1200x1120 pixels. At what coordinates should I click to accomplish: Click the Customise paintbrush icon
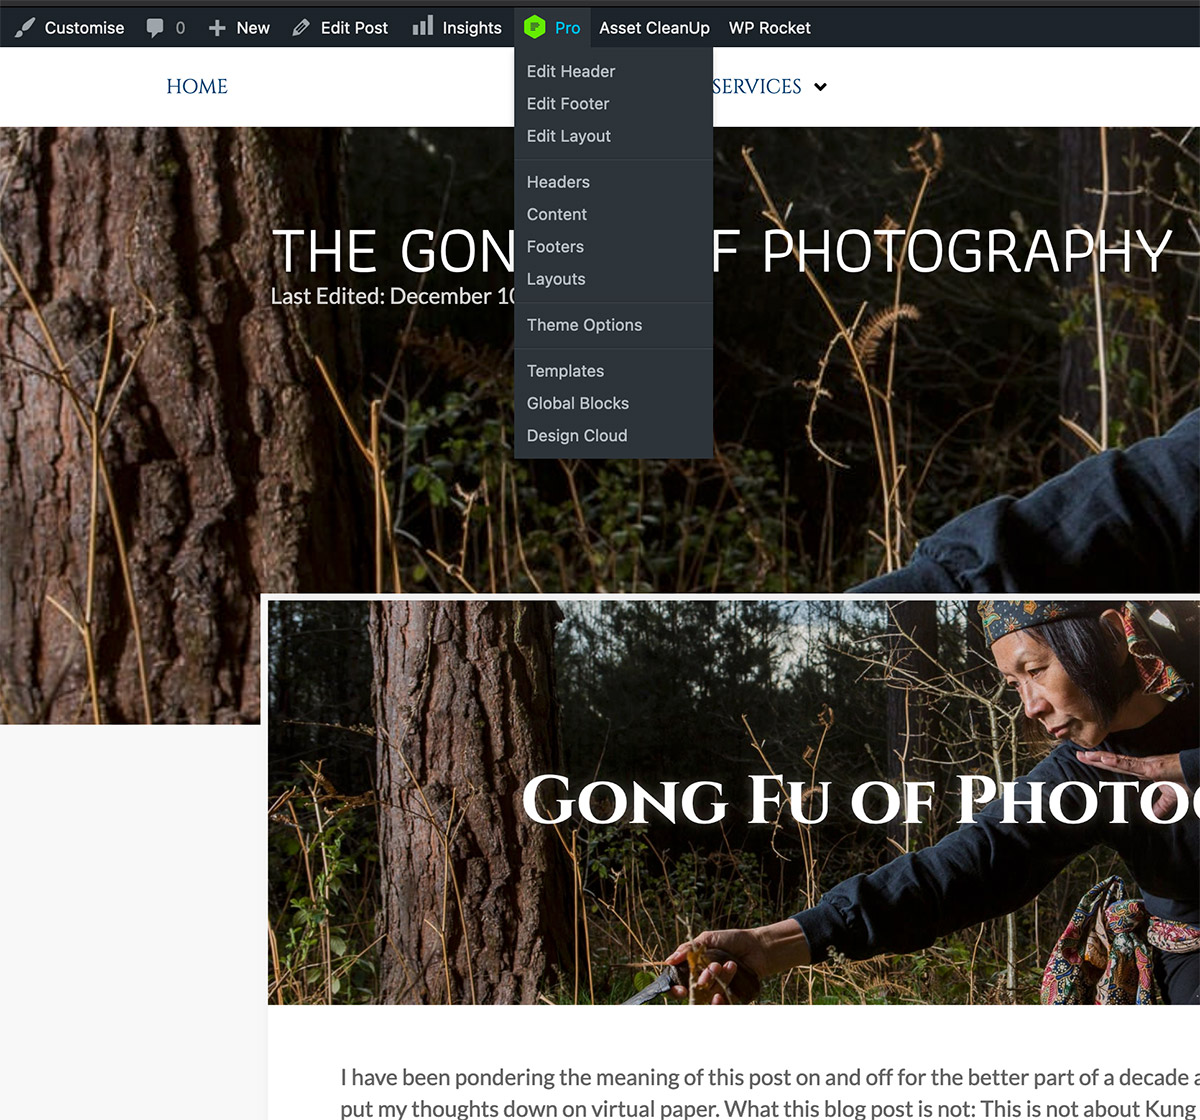click(25, 28)
